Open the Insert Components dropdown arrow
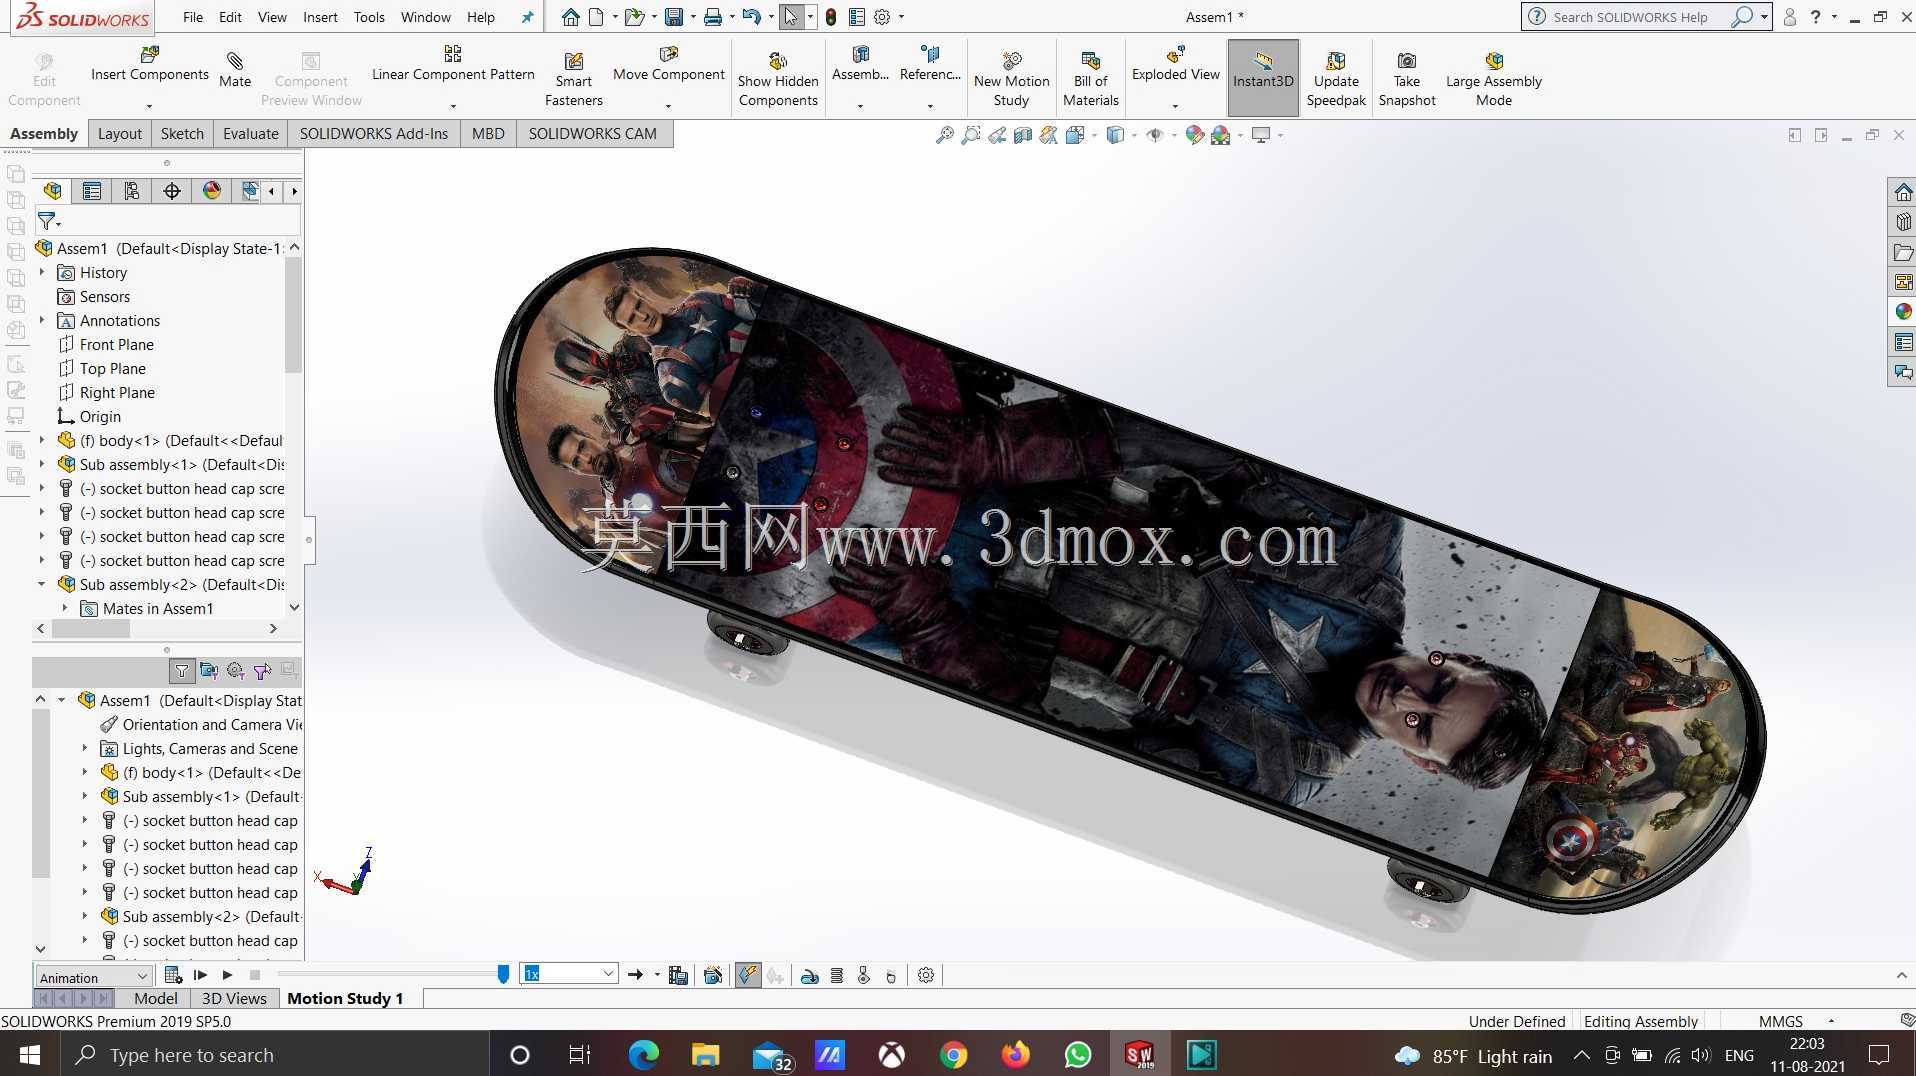The height and width of the screenshot is (1076, 1916). pos(149,106)
